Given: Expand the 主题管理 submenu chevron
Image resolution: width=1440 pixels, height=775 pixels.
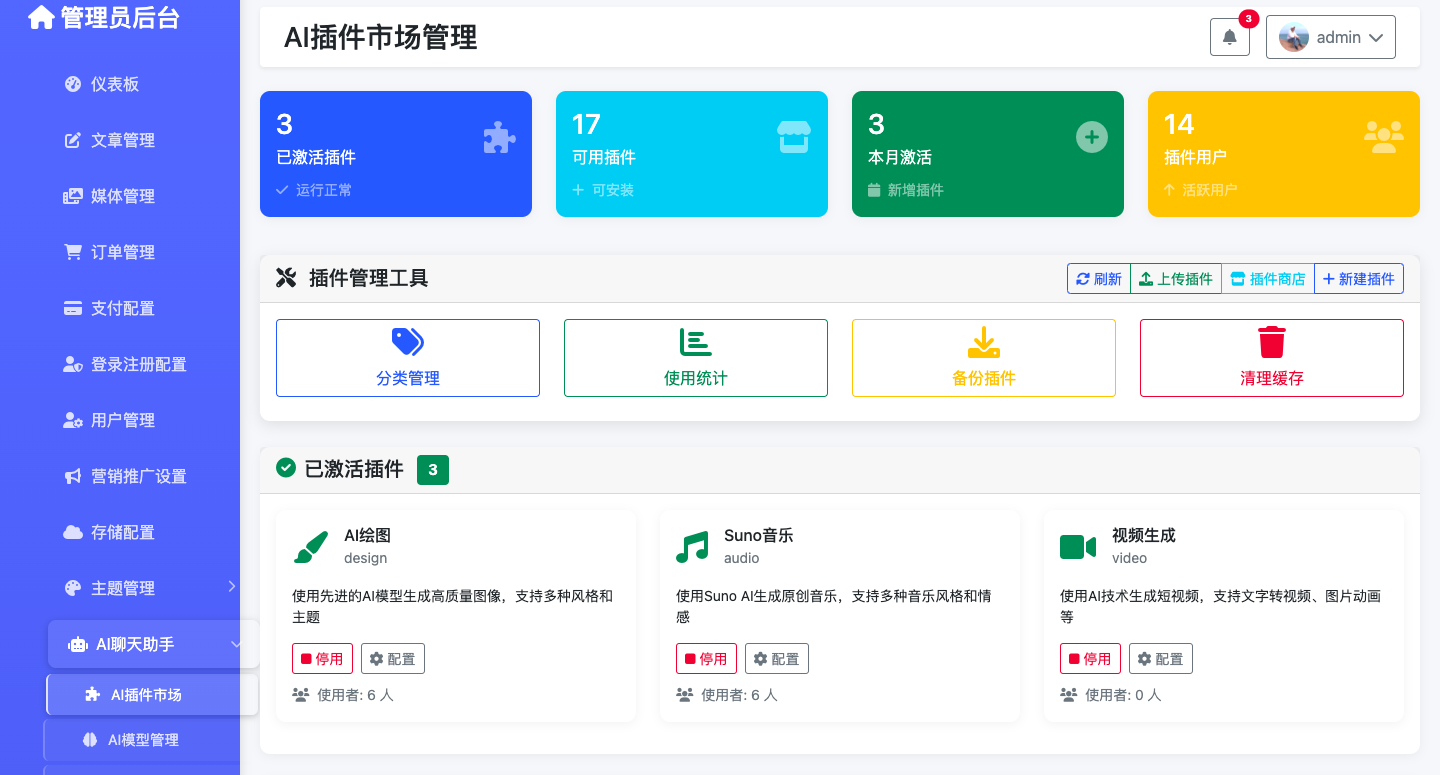Looking at the screenshot, I should click(232, 587).
